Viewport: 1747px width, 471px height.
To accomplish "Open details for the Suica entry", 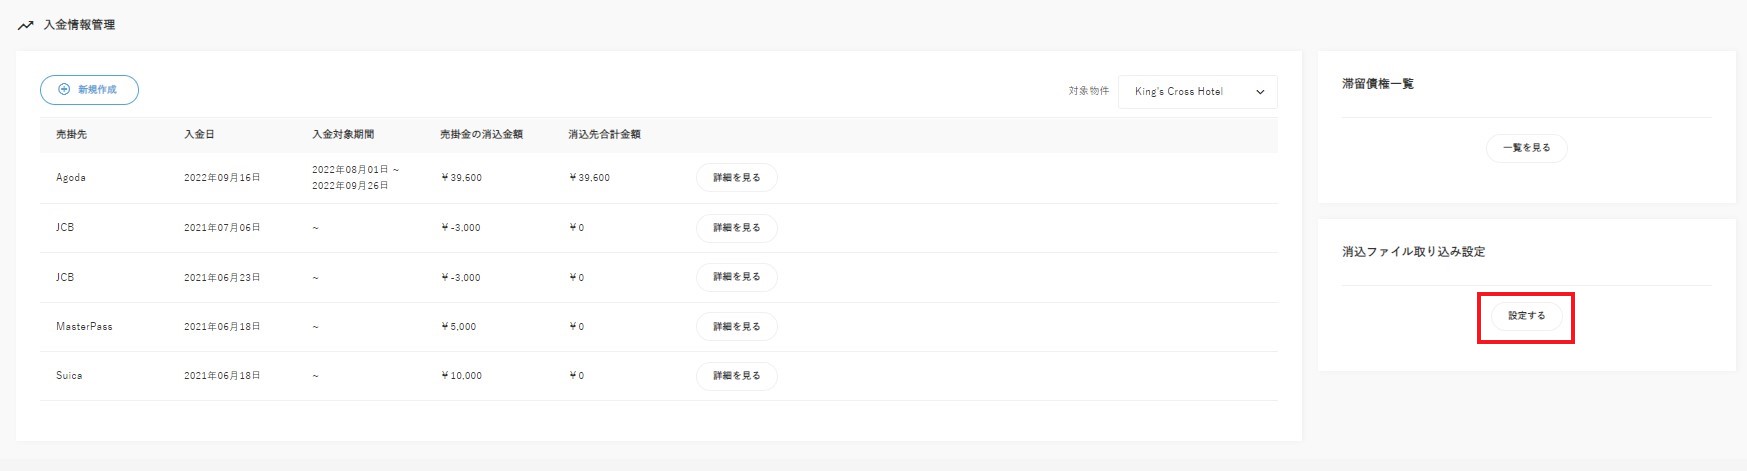I will tap(736, 376).
